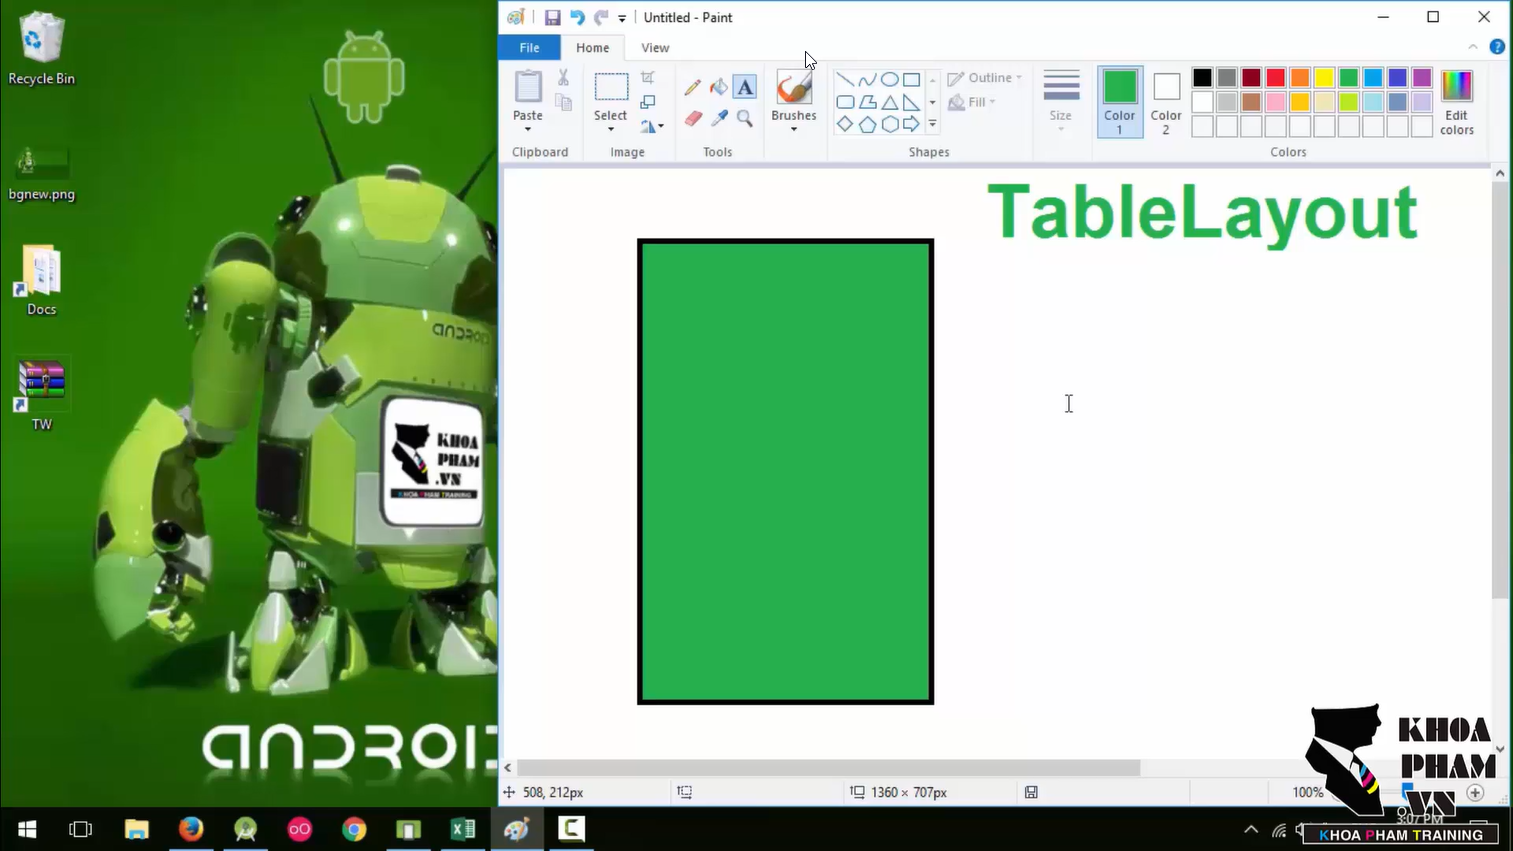This screenshot has width=1513, height=851.
Task: Open the Rotate or flip dropdown
Action: [652, 127]
